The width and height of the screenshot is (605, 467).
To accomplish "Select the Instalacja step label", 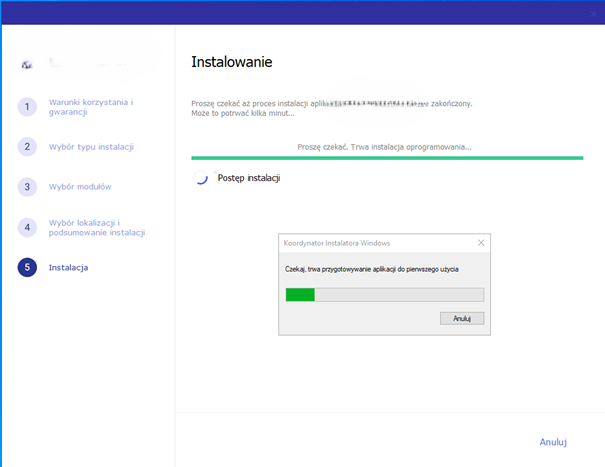I will coord(68,267).
